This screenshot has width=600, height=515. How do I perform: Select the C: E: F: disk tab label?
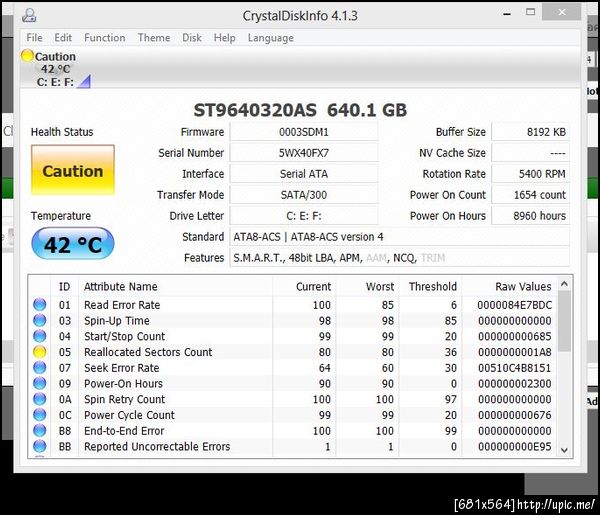click(55, 82)
